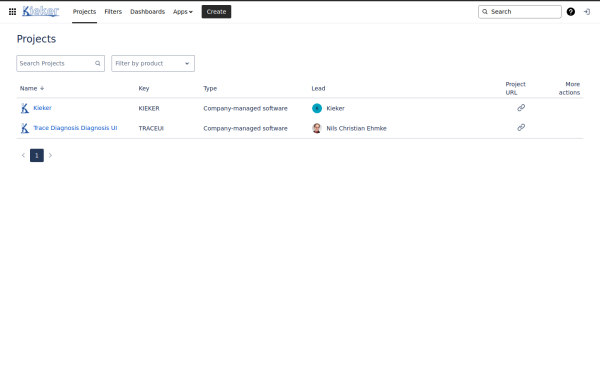Click the Projects page heading
Image resolution: width=600 pixels, height=375 pixels.
click(x=36, y=39)
